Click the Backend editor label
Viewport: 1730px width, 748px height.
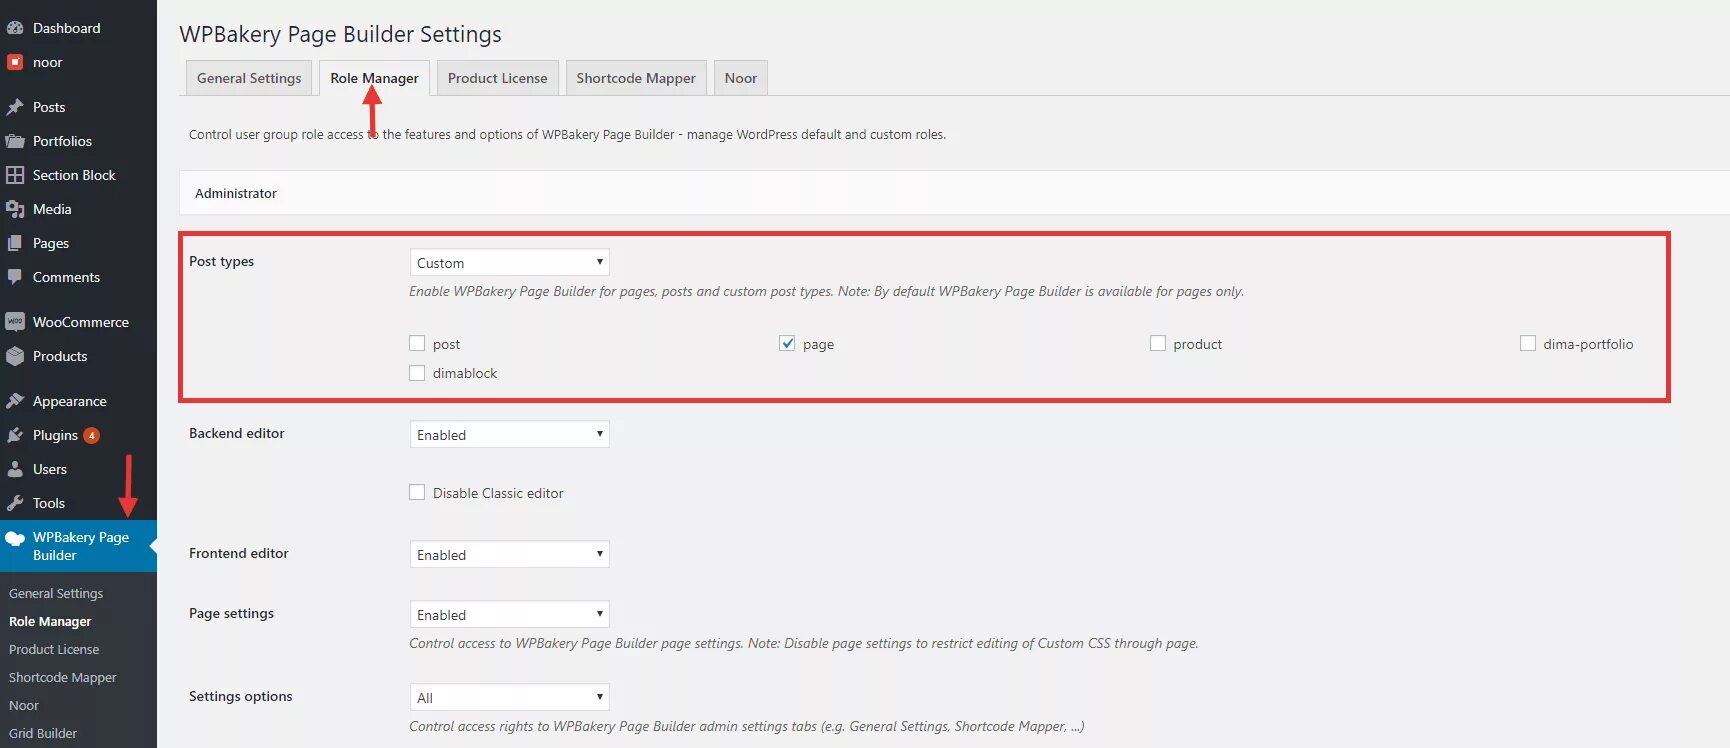click(x=237, y=433)
